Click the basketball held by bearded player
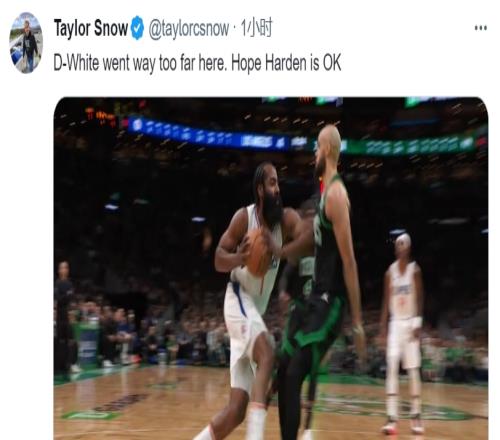 click(x=257, y=253)
